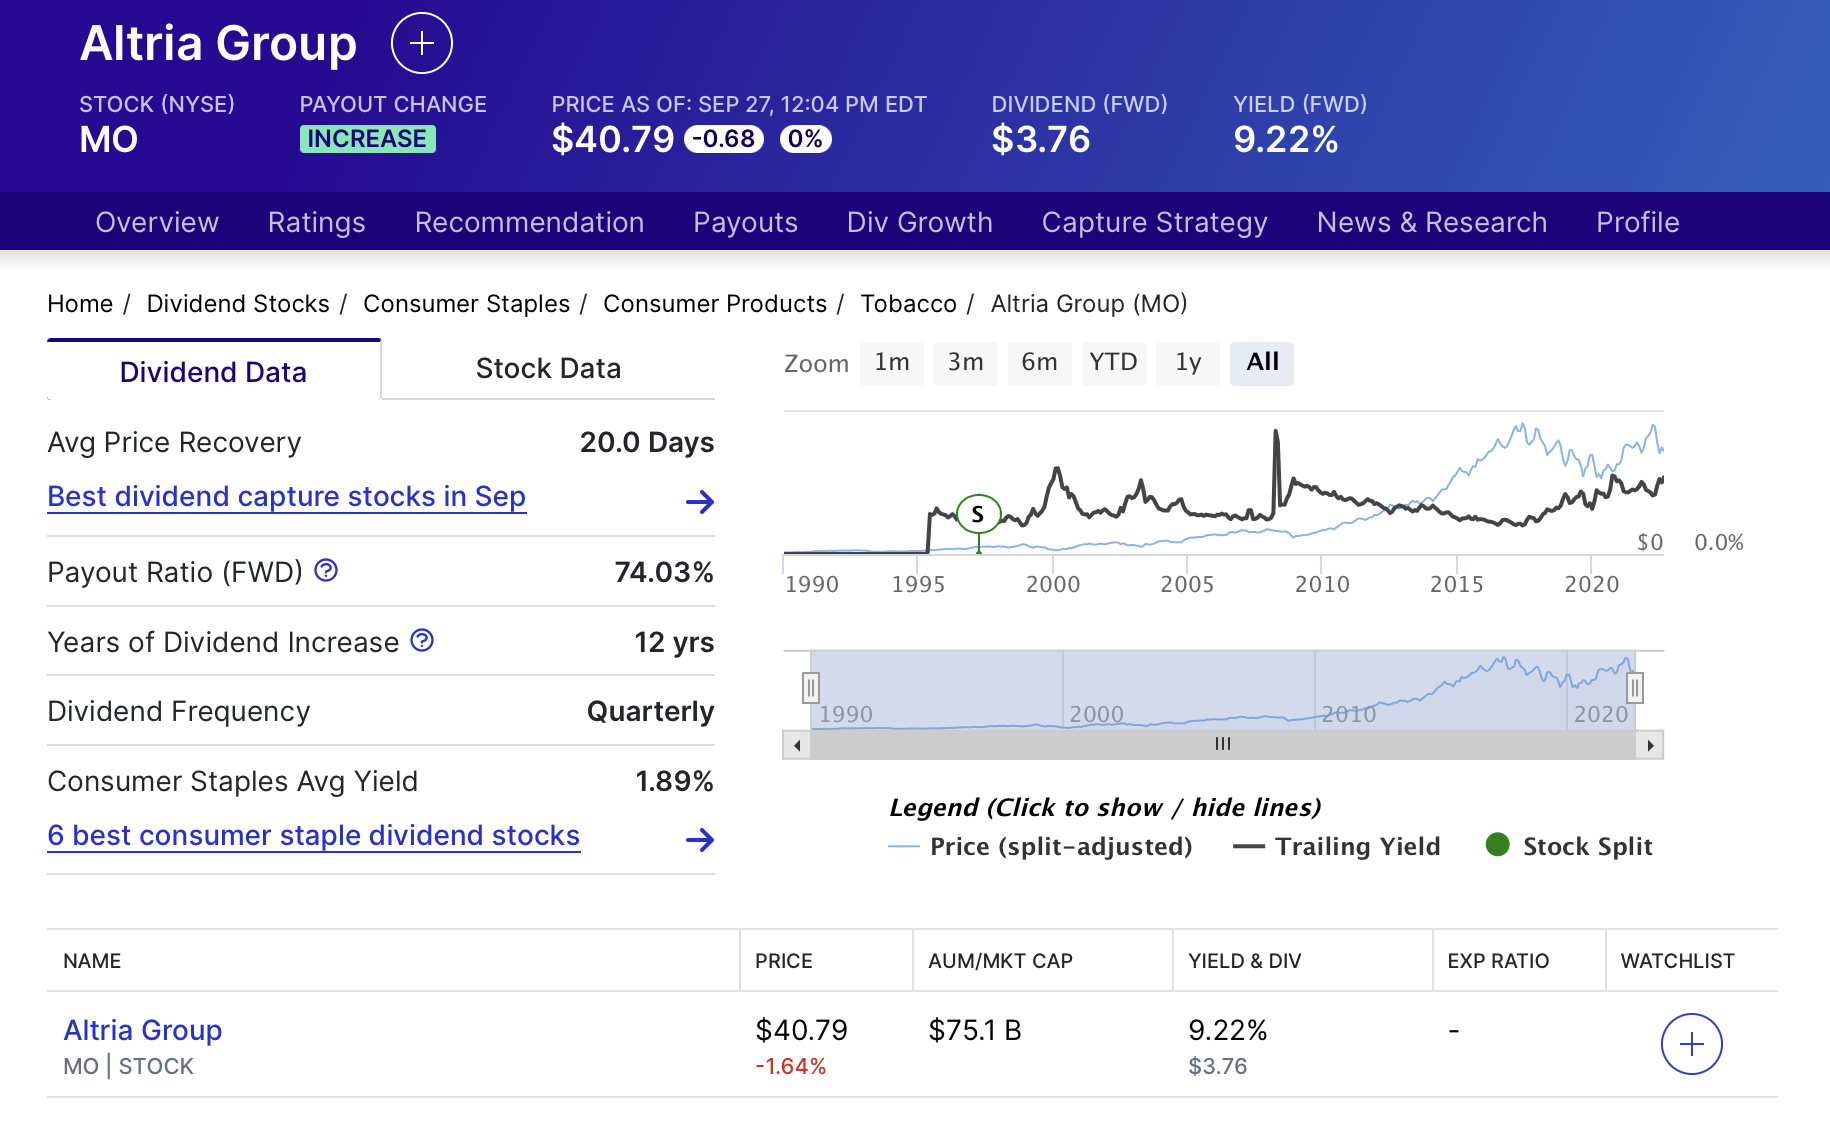Set chart zoom to 6m

click(x=1039, y=363)
